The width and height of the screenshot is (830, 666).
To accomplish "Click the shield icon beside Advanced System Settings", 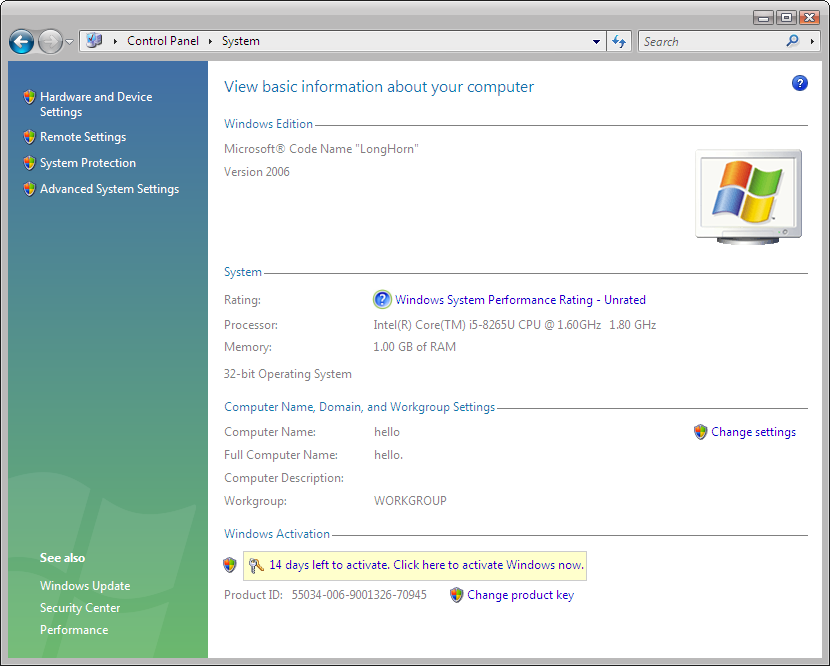I will click(x=29, y=189).
